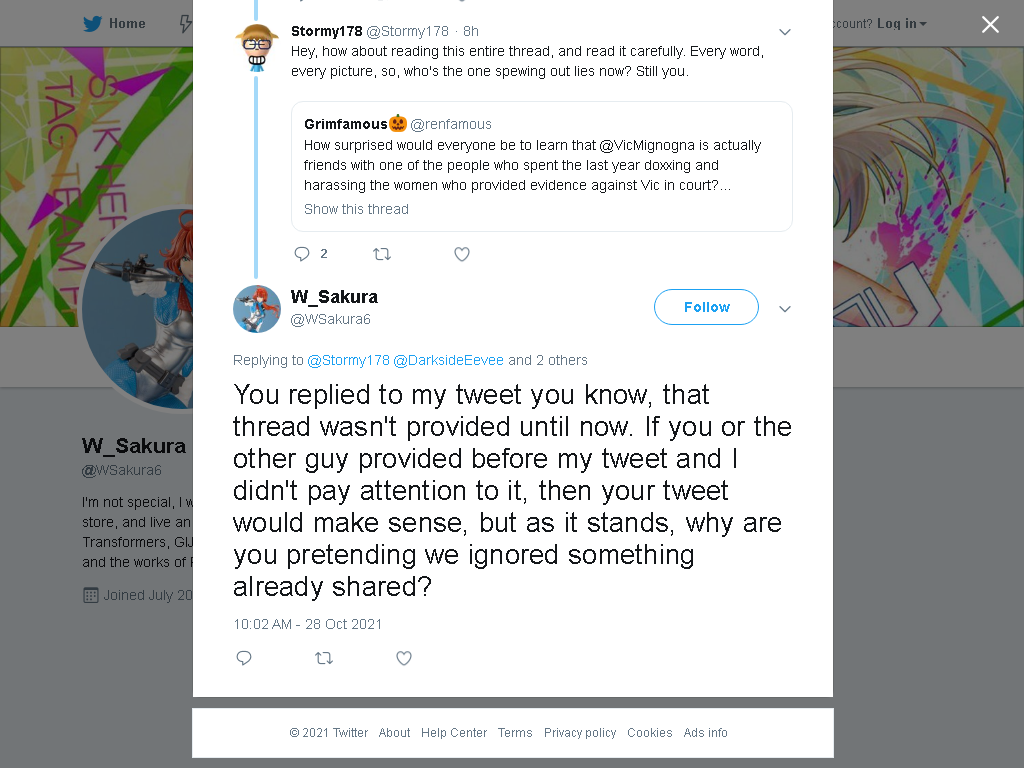
Task: Open Stormy178's avatar picture
Action: (257, 48)
